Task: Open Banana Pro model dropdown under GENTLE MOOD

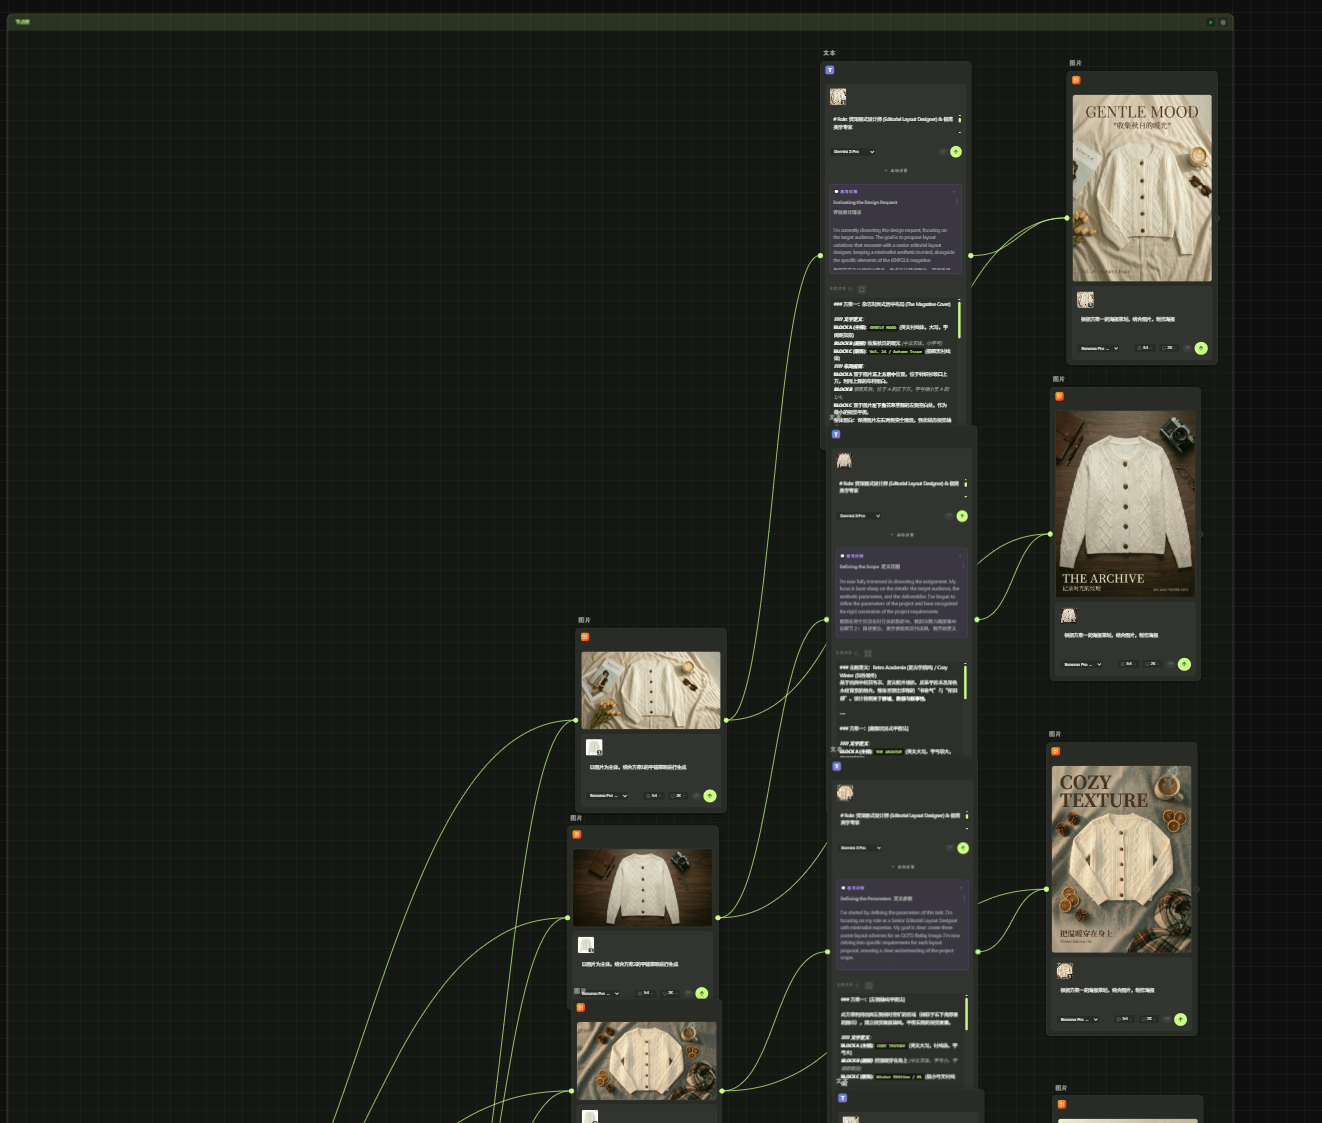Action: pos(1098,348)
